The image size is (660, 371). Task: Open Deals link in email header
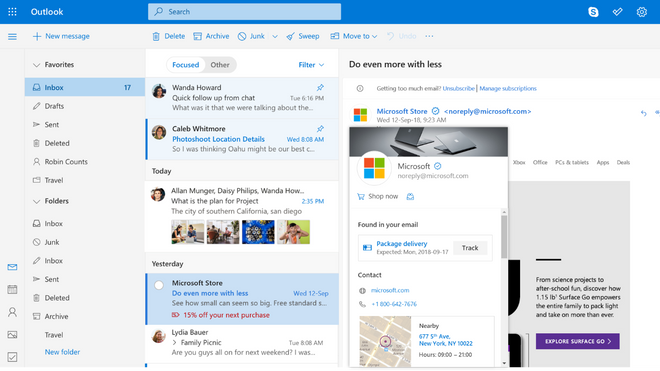coord(623,163)
